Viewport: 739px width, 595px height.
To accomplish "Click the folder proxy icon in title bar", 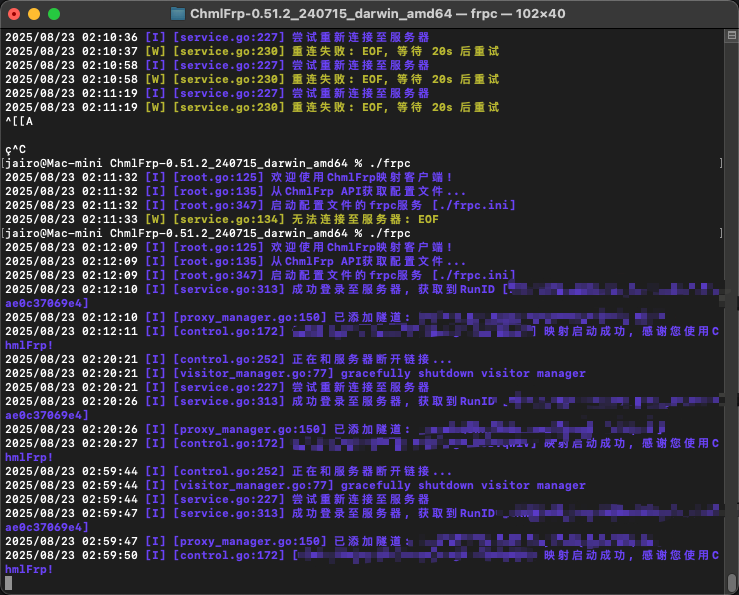I will pos(178,14).
